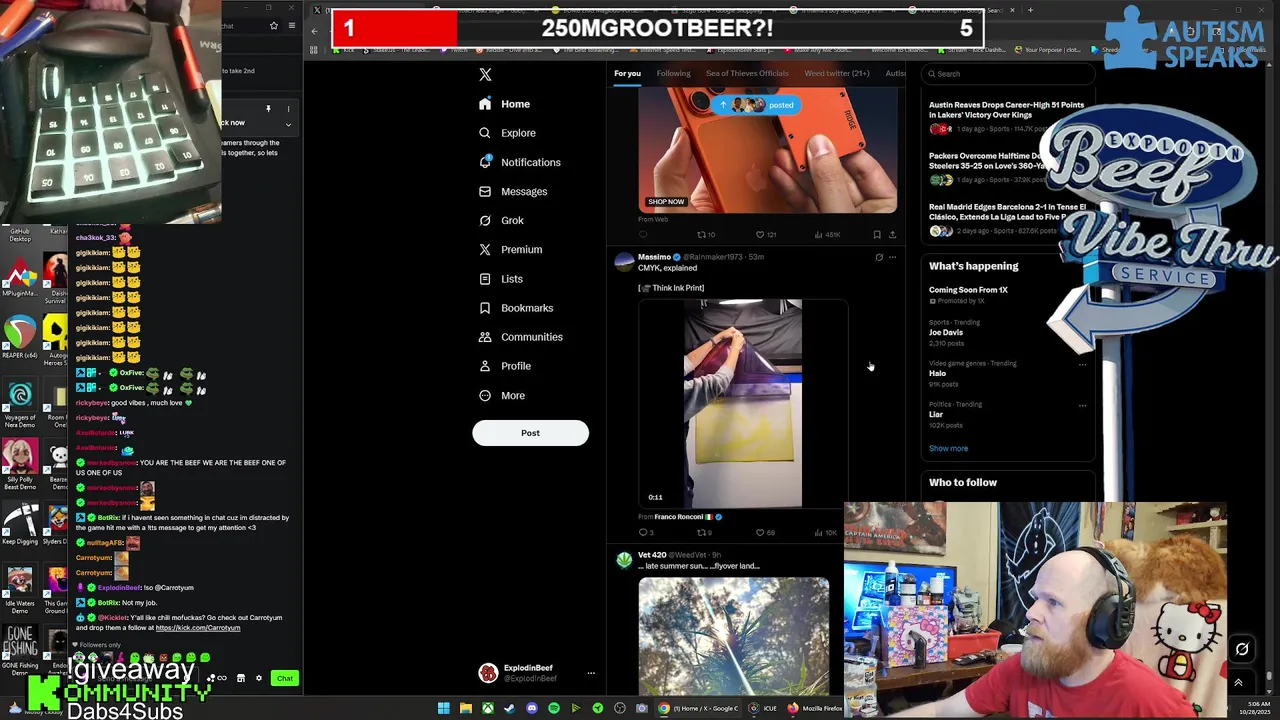Open Windows Start menu
1280x720 pixels.
tap(443, 708)
